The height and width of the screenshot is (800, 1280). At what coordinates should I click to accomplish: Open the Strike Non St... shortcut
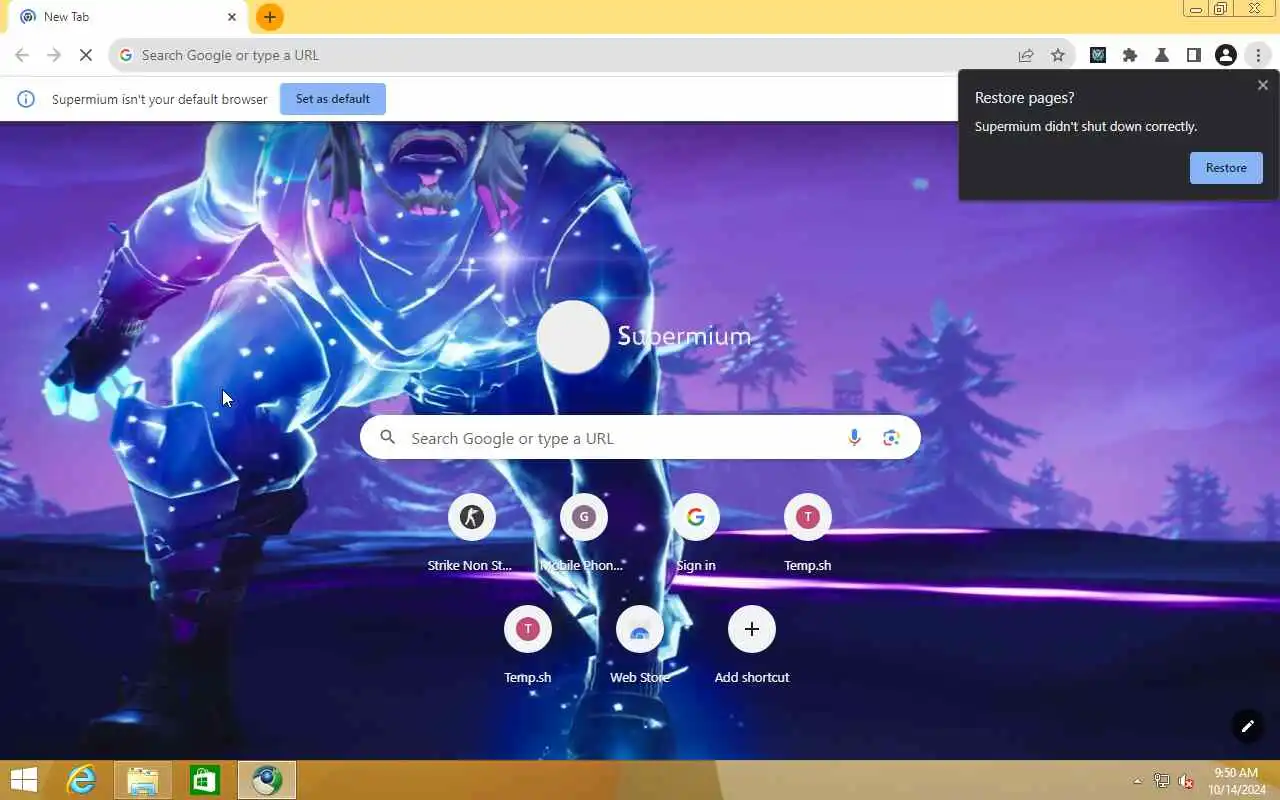[x=471, y=532]
